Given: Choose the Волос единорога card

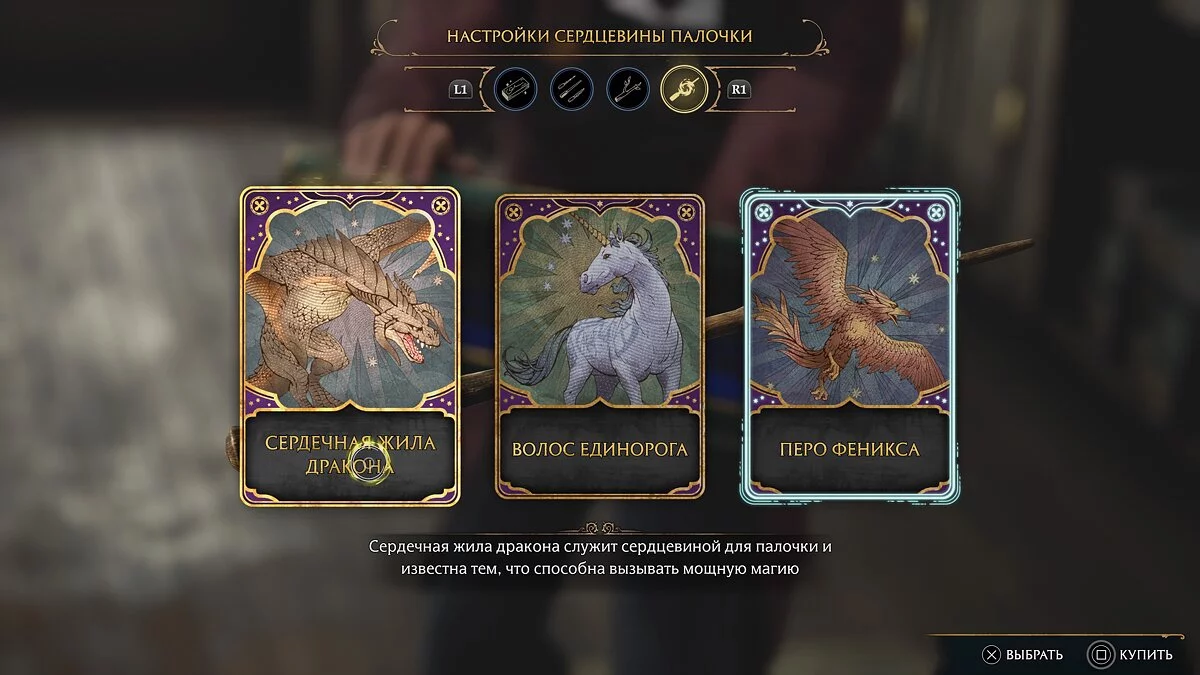Looking at the screenshot, I should pos(600,346).
